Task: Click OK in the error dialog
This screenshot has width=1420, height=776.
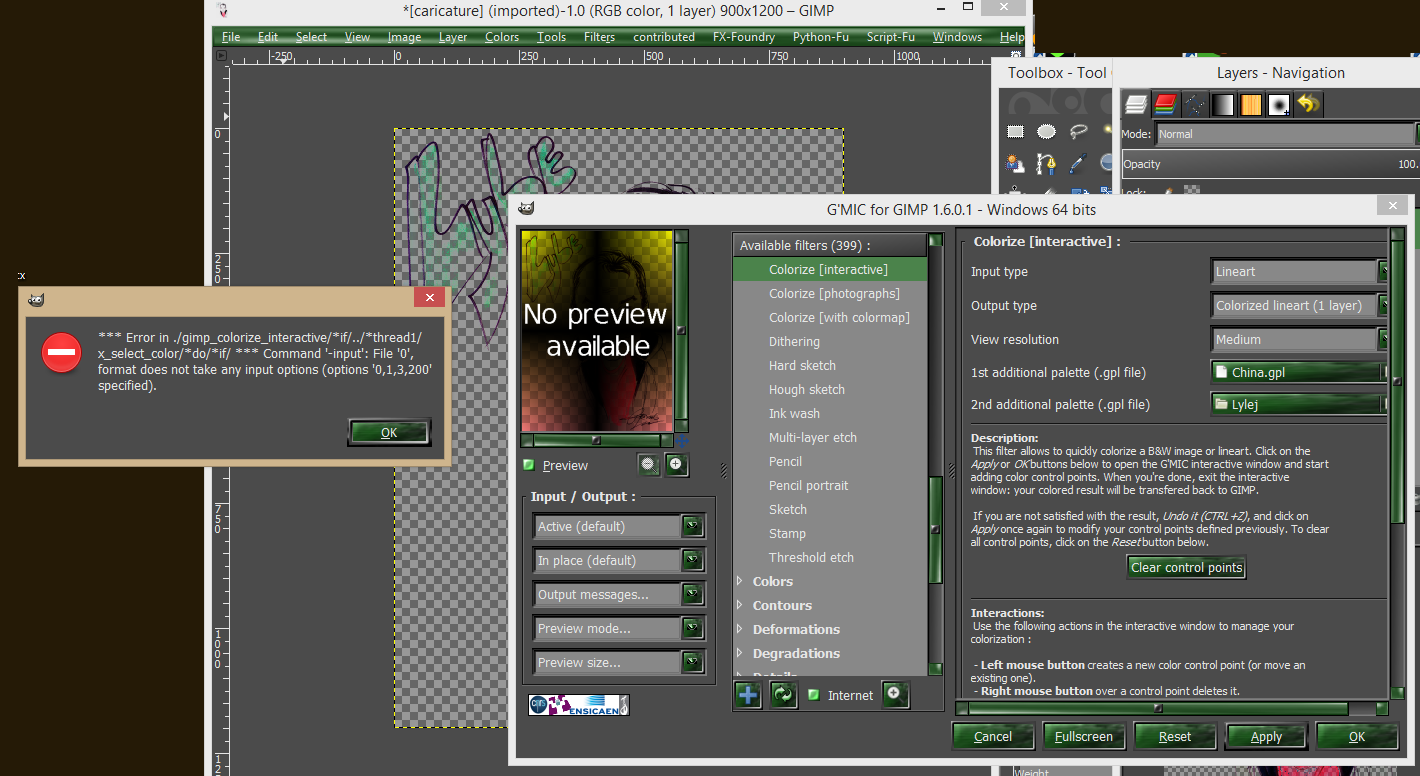Action: (x=389, y=432)
